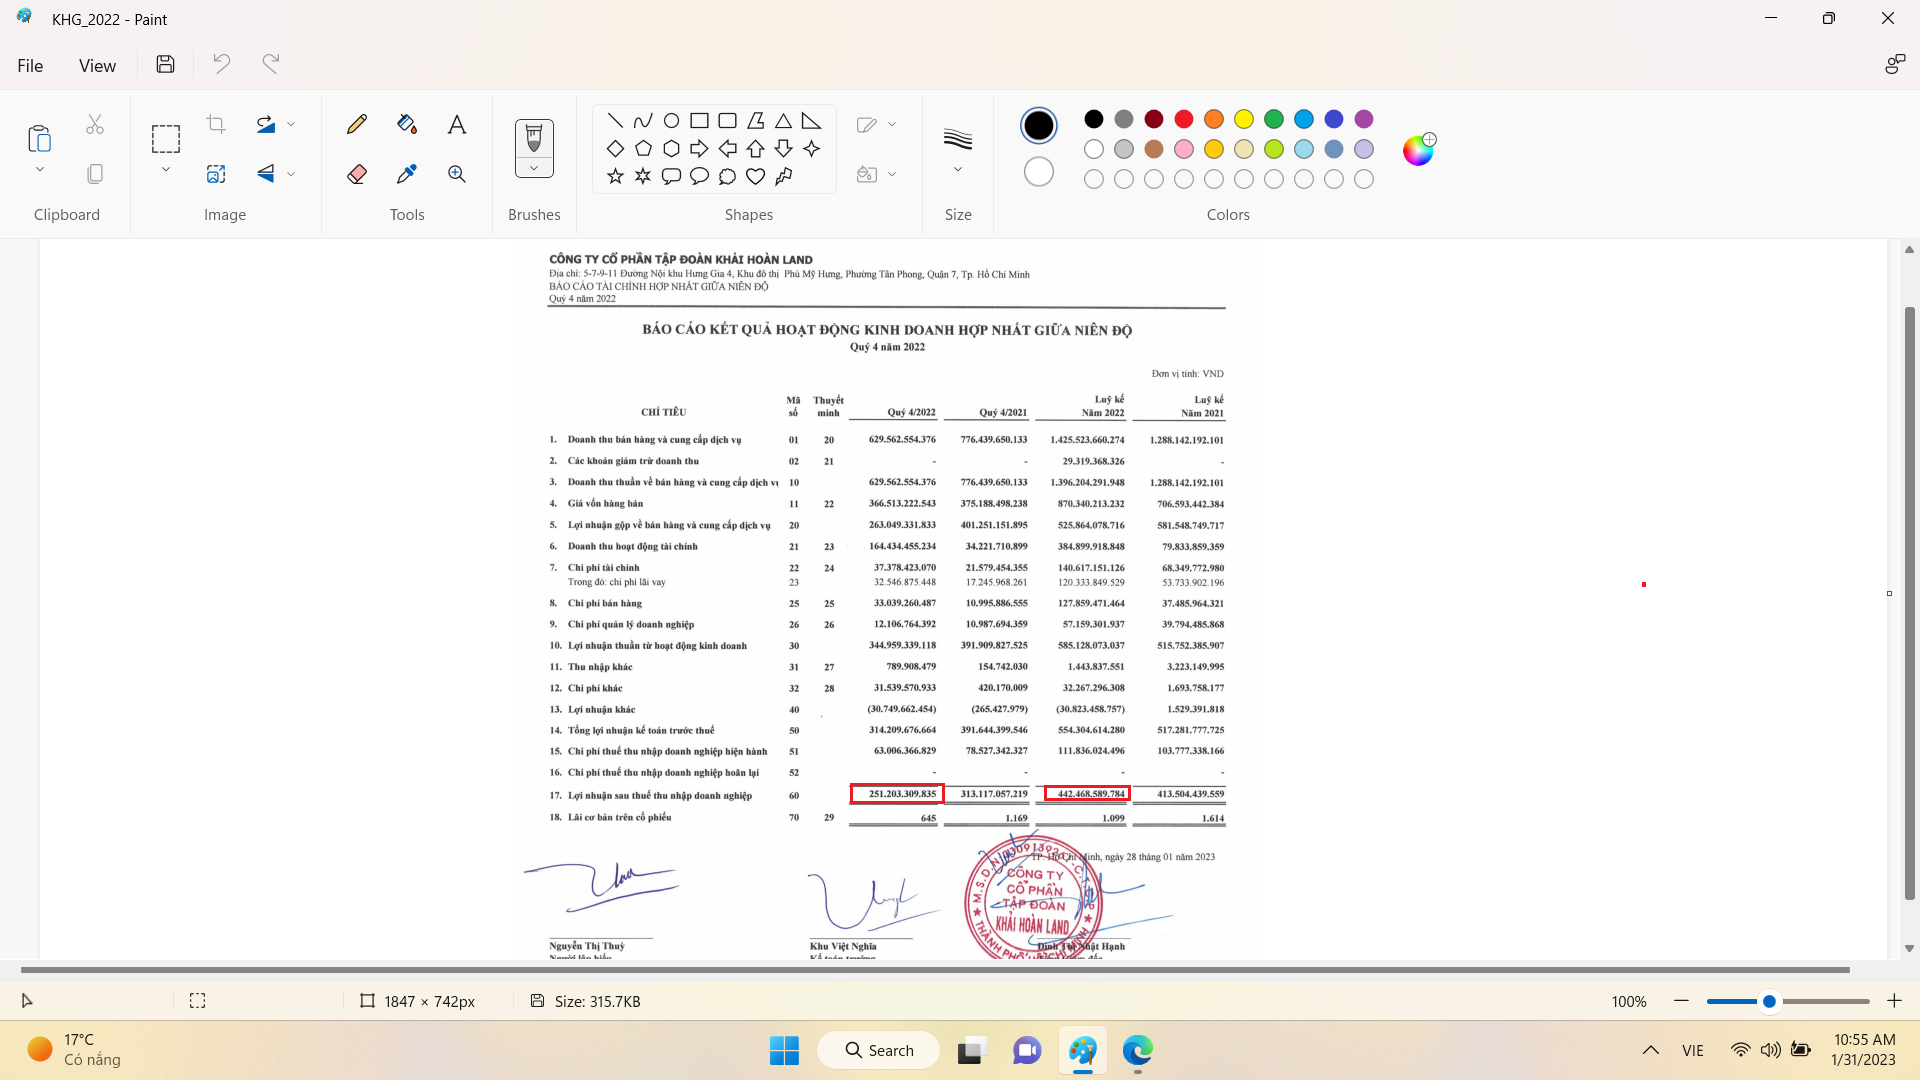Open the clock showing 10:55 AM
Screen dimensions: 1920x1080
click(x=1864, y=1050)
